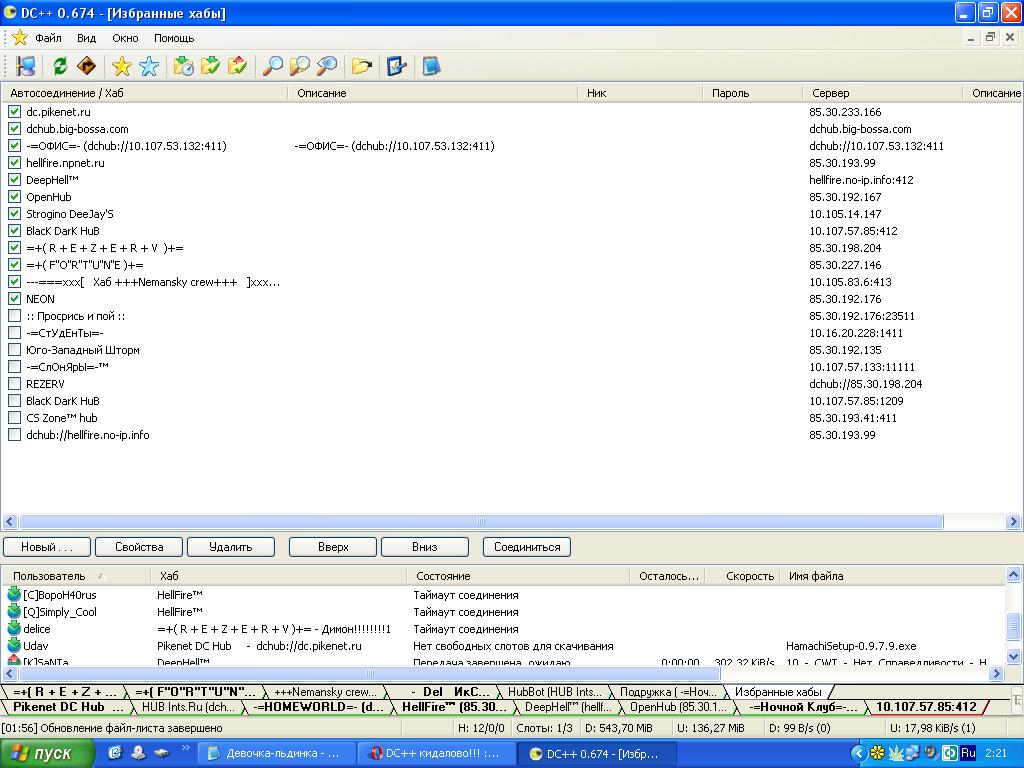Click the Свойства button
Screen dimensions: 1024x768
coord(139,547)
